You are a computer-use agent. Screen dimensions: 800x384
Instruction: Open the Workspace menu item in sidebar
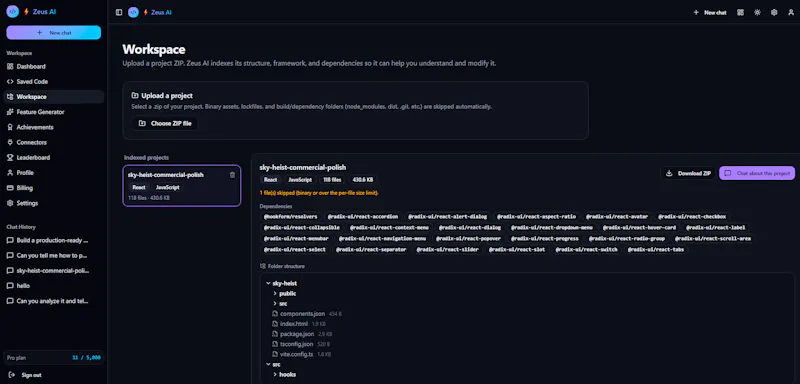click(x=54, y=97)
